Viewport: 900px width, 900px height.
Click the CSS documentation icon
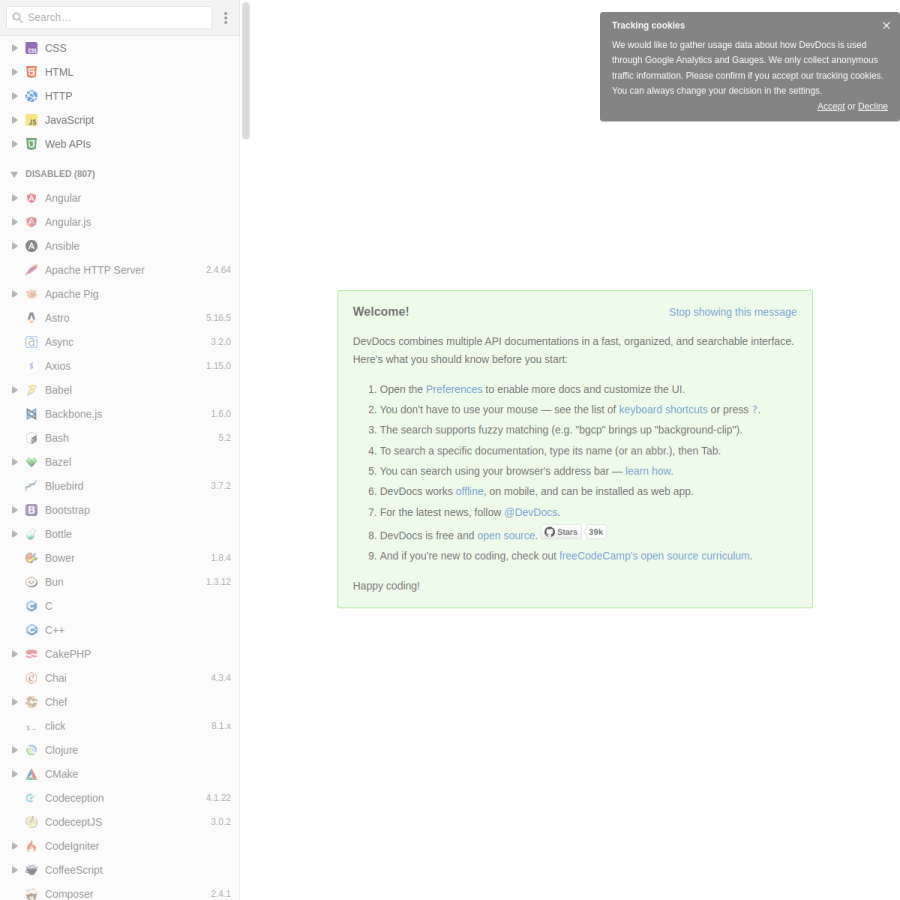click(x=32, y=48)
